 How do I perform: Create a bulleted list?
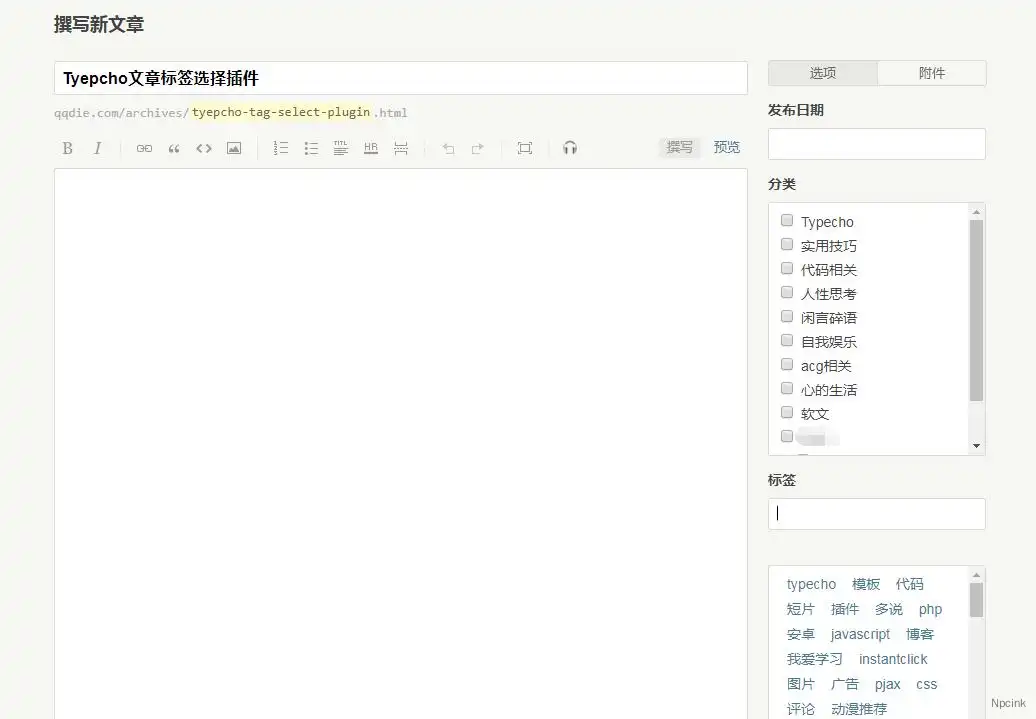311,148
